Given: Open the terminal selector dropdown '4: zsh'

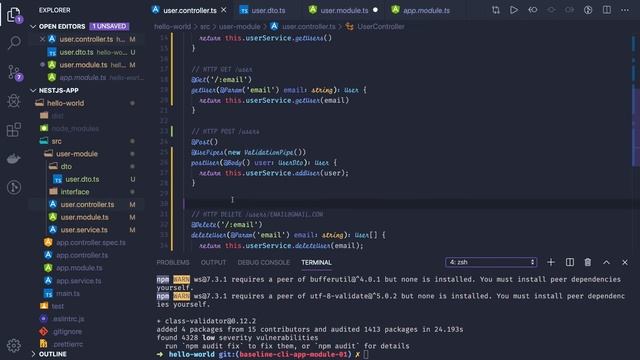Looking at the screenshot, I should 491,262.
